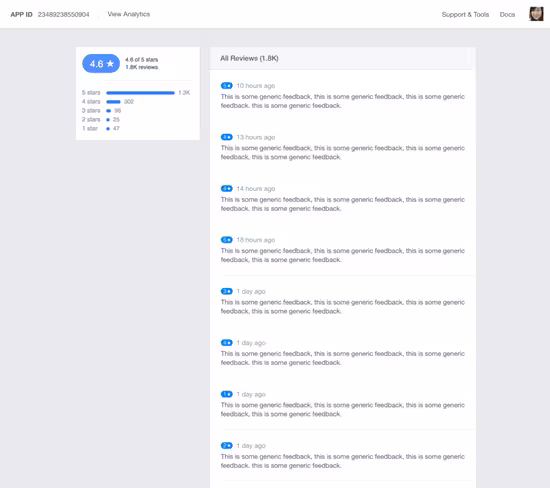The image size is (550, 488).
Task: Filter reviews by the 2 stars row
Action: [101, 119]
